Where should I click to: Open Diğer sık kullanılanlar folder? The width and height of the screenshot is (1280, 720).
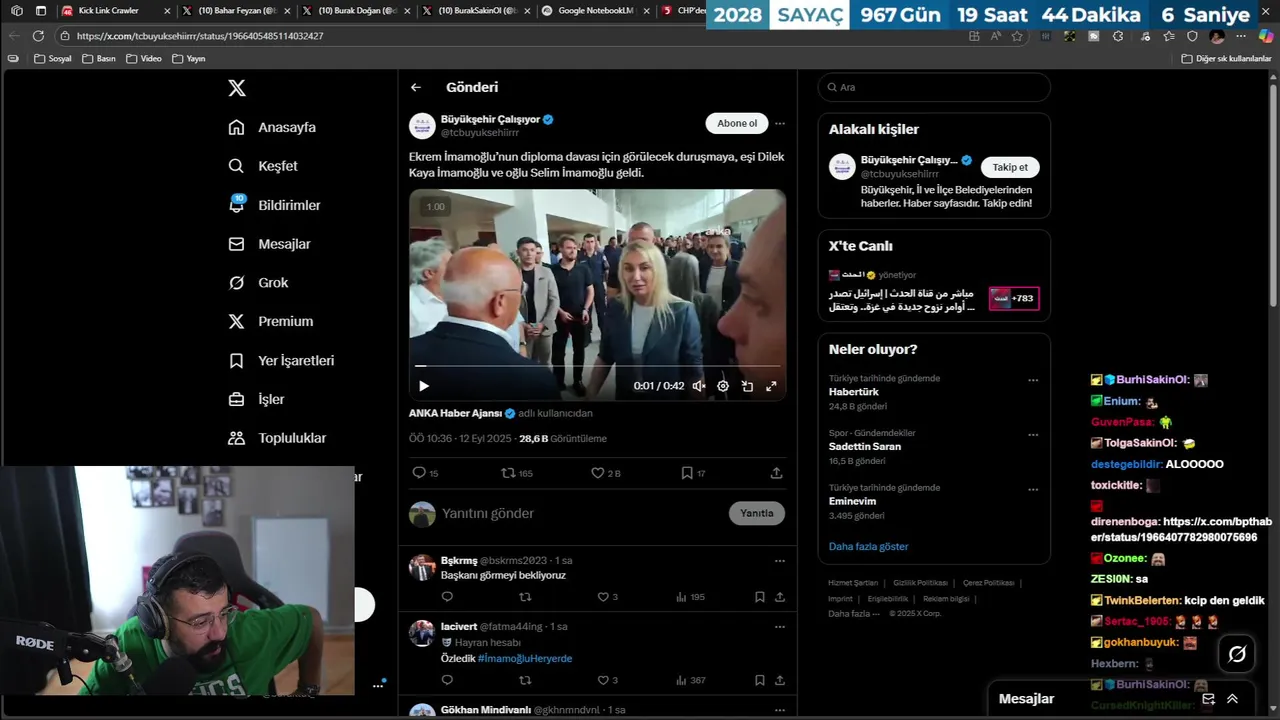tap(1226, 58)
